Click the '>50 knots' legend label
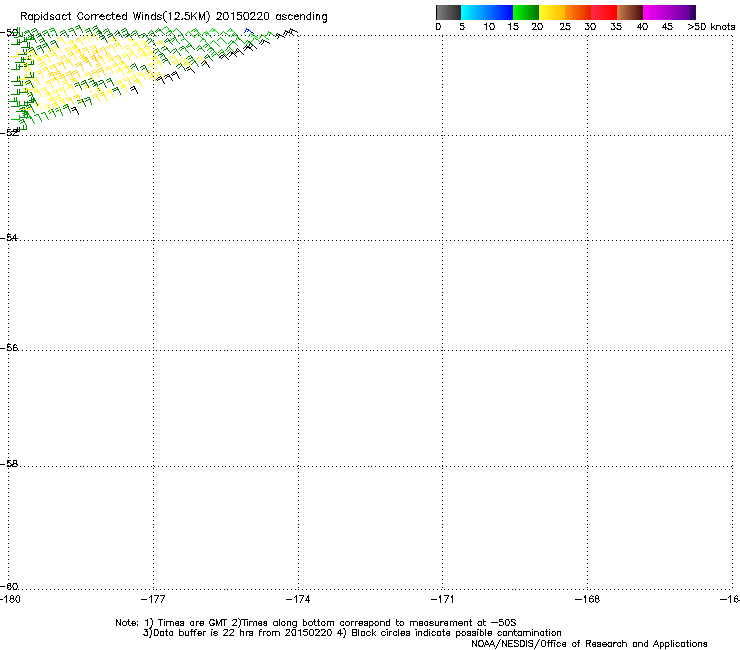Image resolution: width=740 pixels, height=650 pixels. 711,27
